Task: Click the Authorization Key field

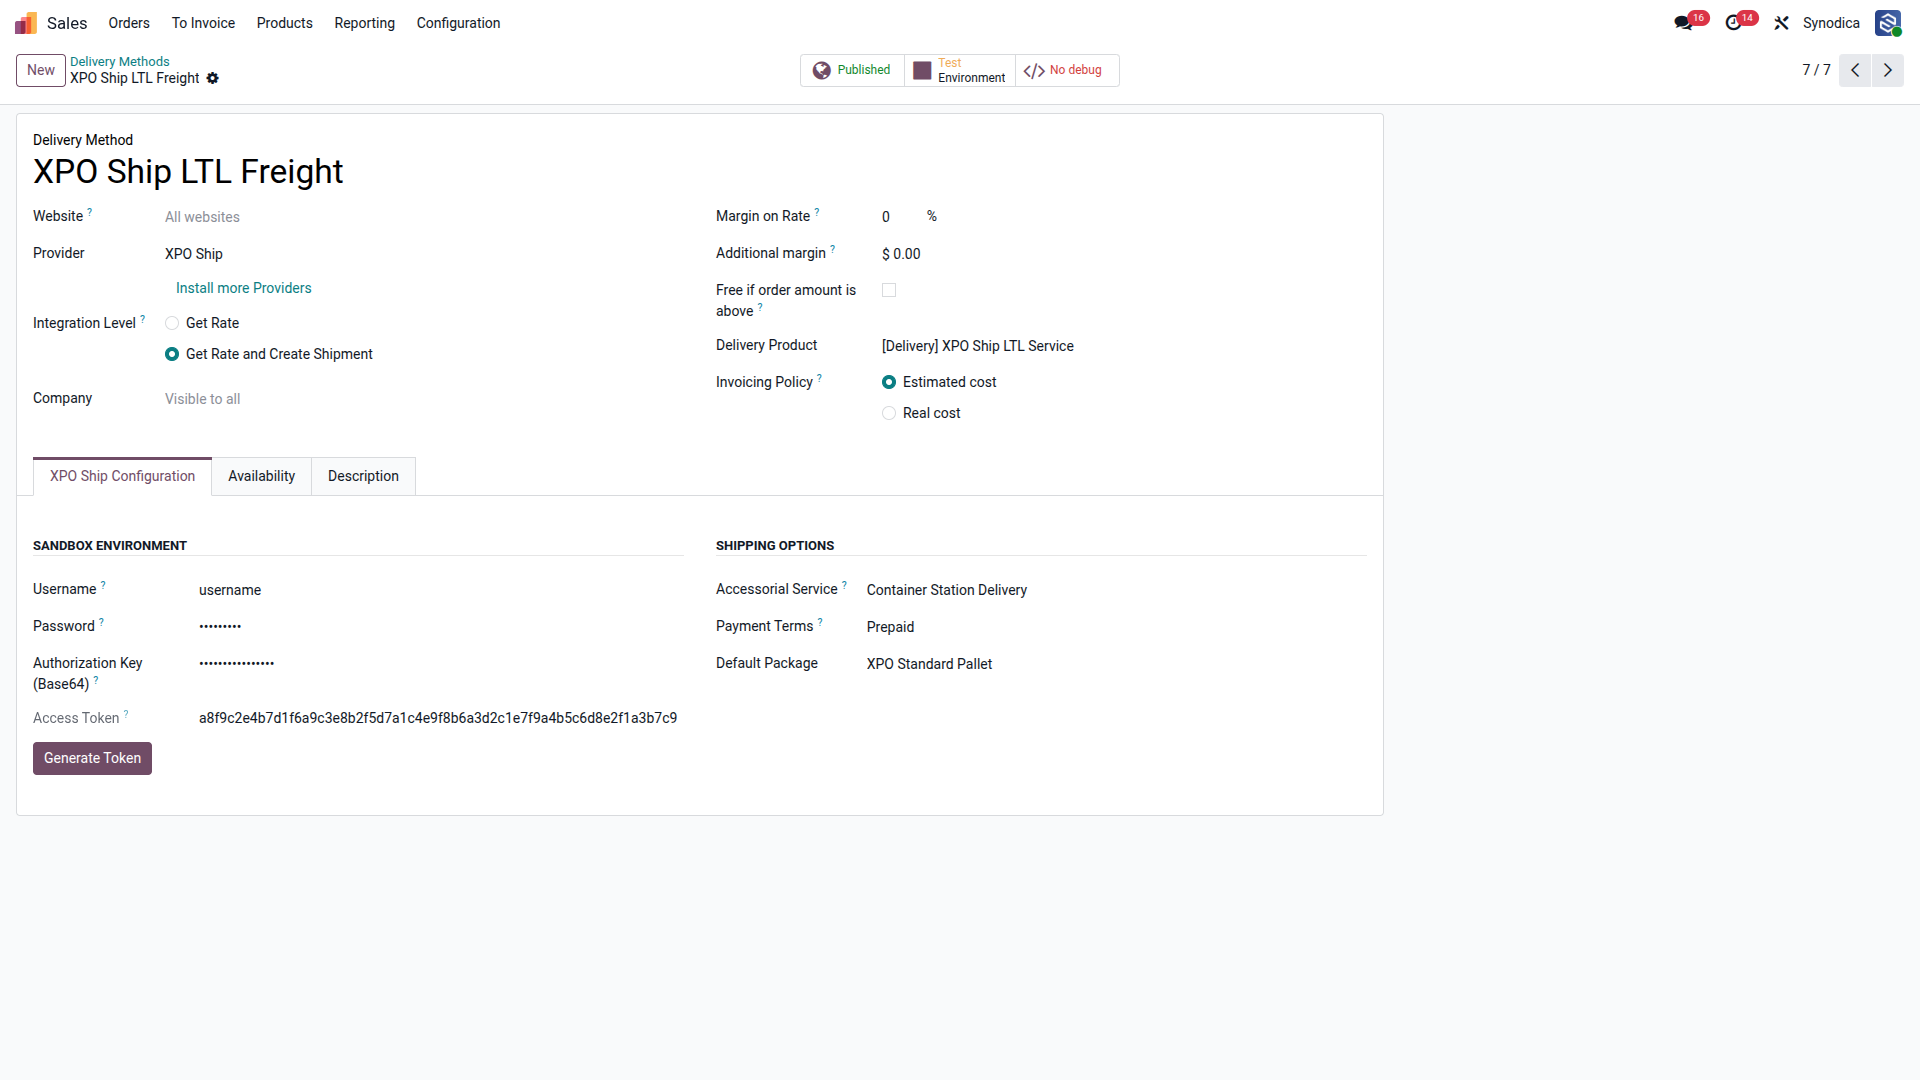Action: 440,664
